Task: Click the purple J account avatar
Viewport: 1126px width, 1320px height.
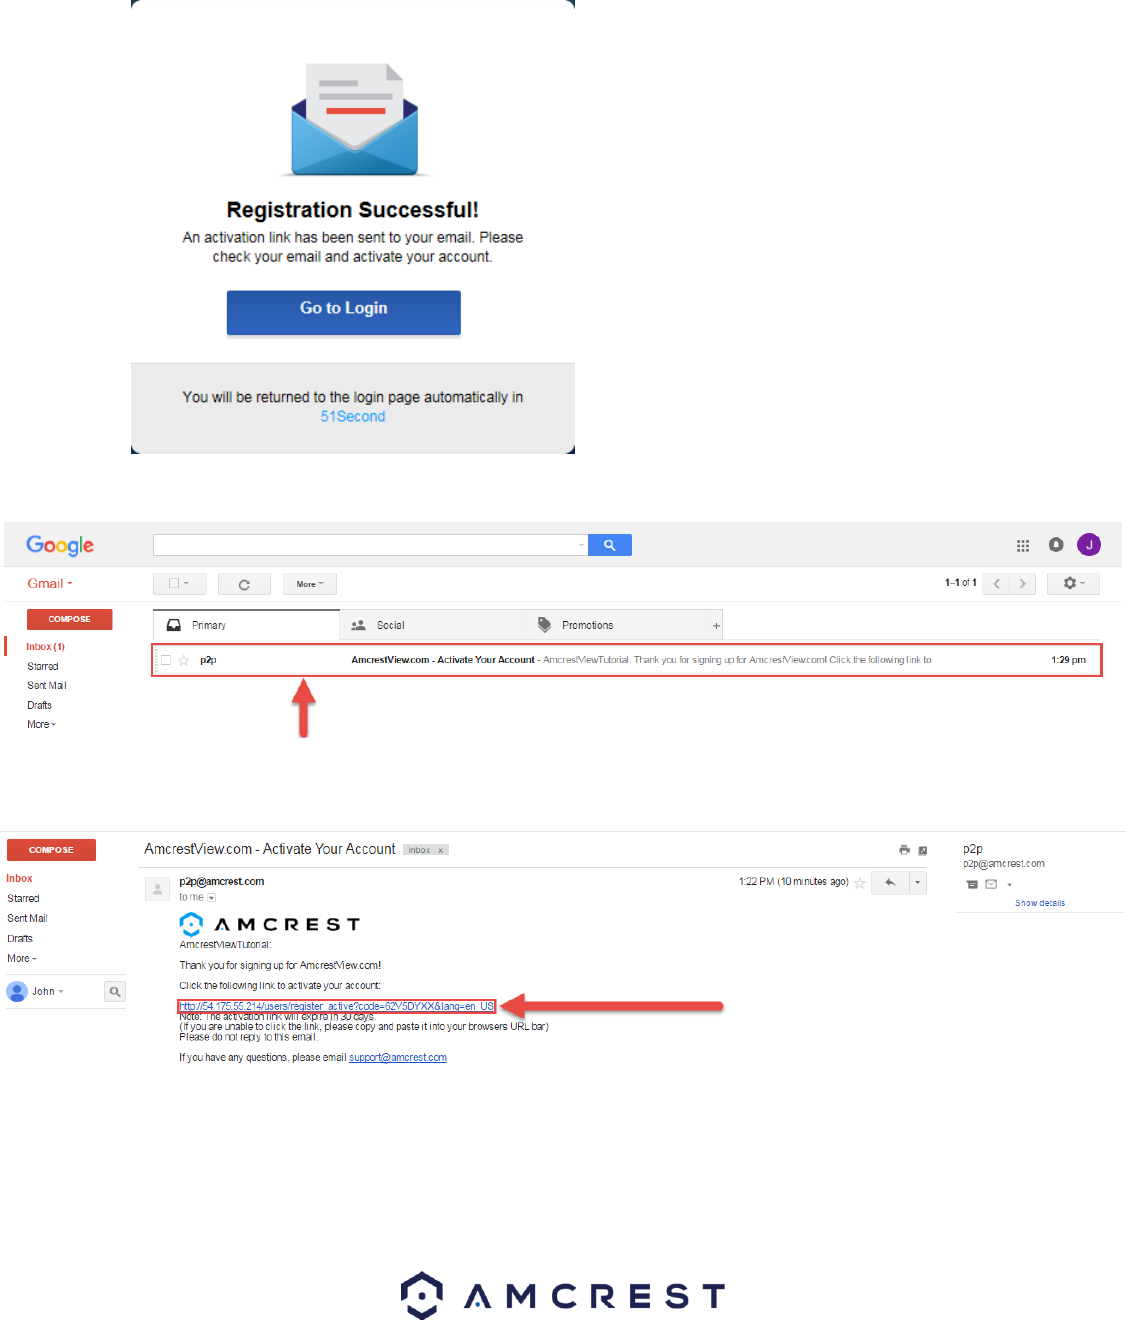Action: coord(1089,545)
